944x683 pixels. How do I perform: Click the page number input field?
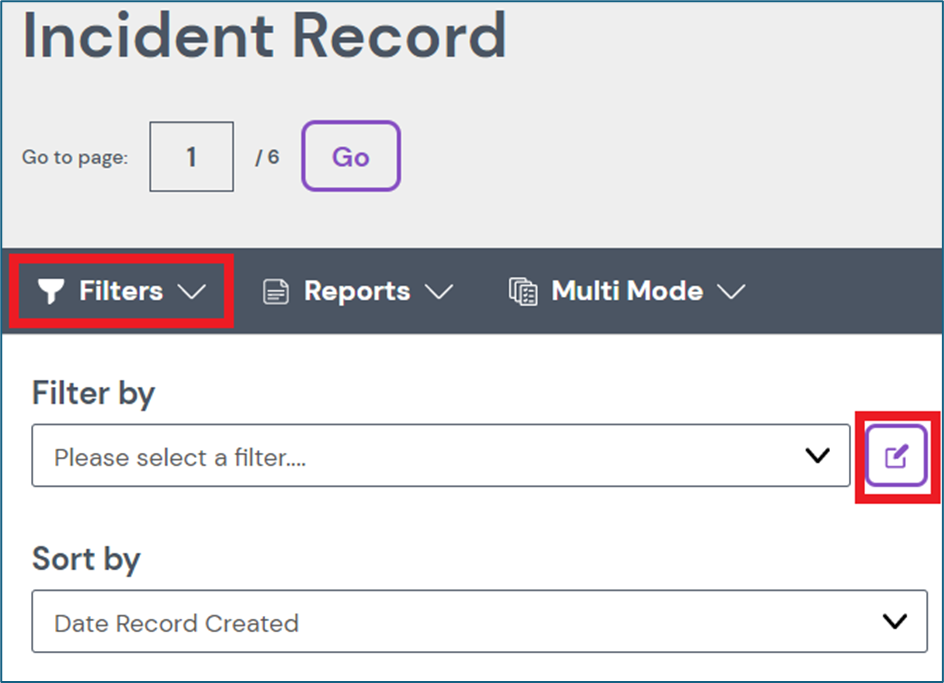pyautogui.click(x=191, y=157)
